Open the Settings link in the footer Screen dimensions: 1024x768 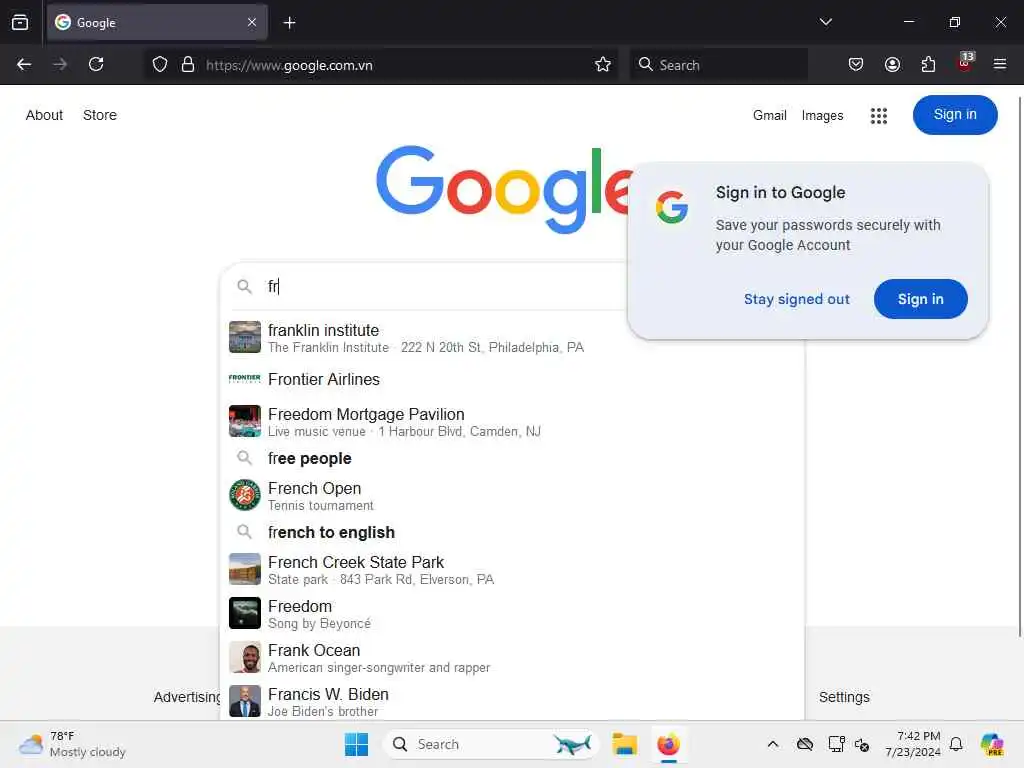coord(844,697)
